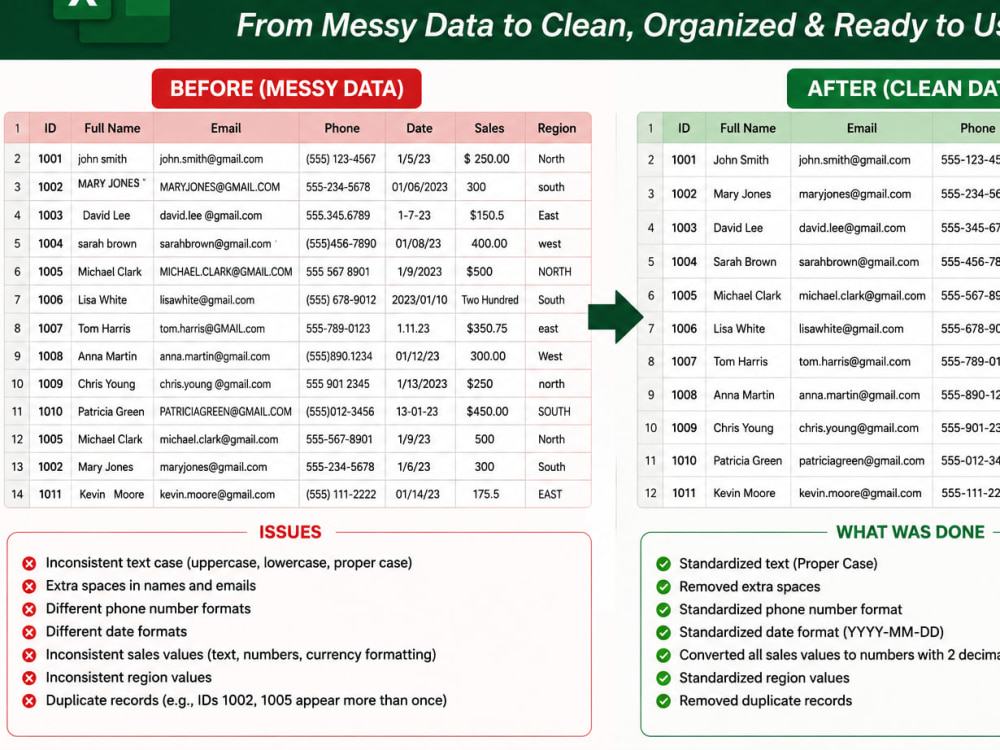
Task: Click the BEFORE (MESSY DATA) red badge
Action: tap(286, 88)
